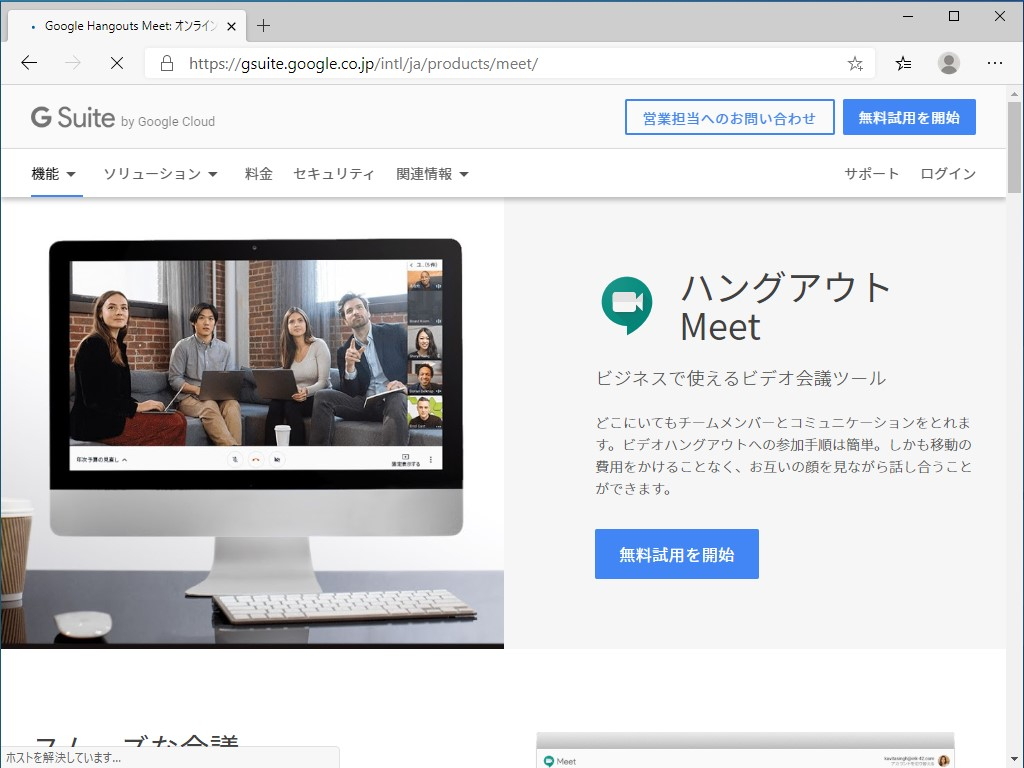
Task: Add this page to favorites via star icon
Action: coord(854,62)
